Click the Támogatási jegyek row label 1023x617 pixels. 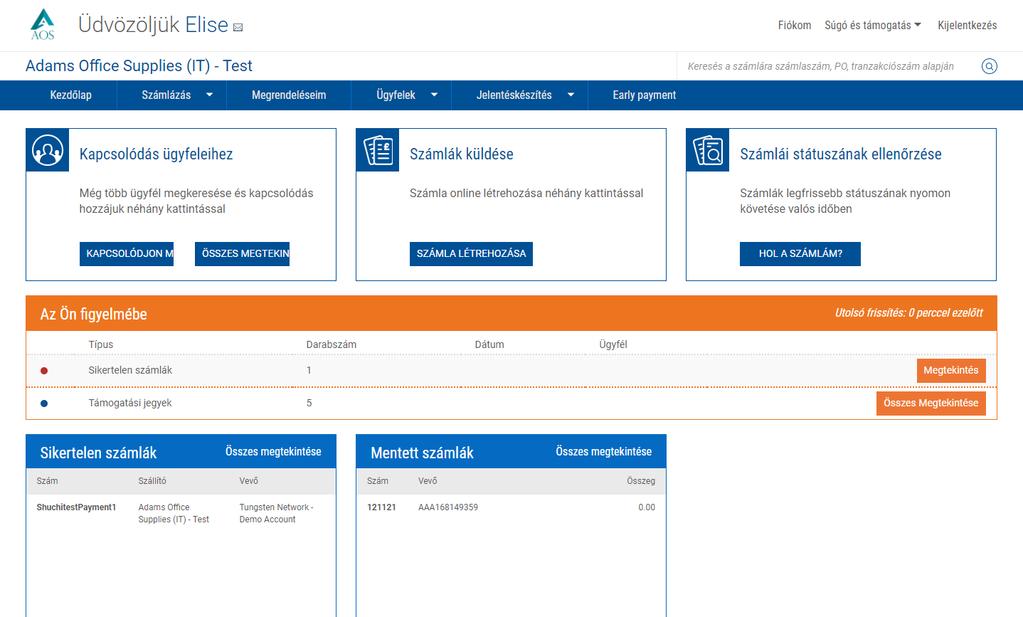pos(130,403)
